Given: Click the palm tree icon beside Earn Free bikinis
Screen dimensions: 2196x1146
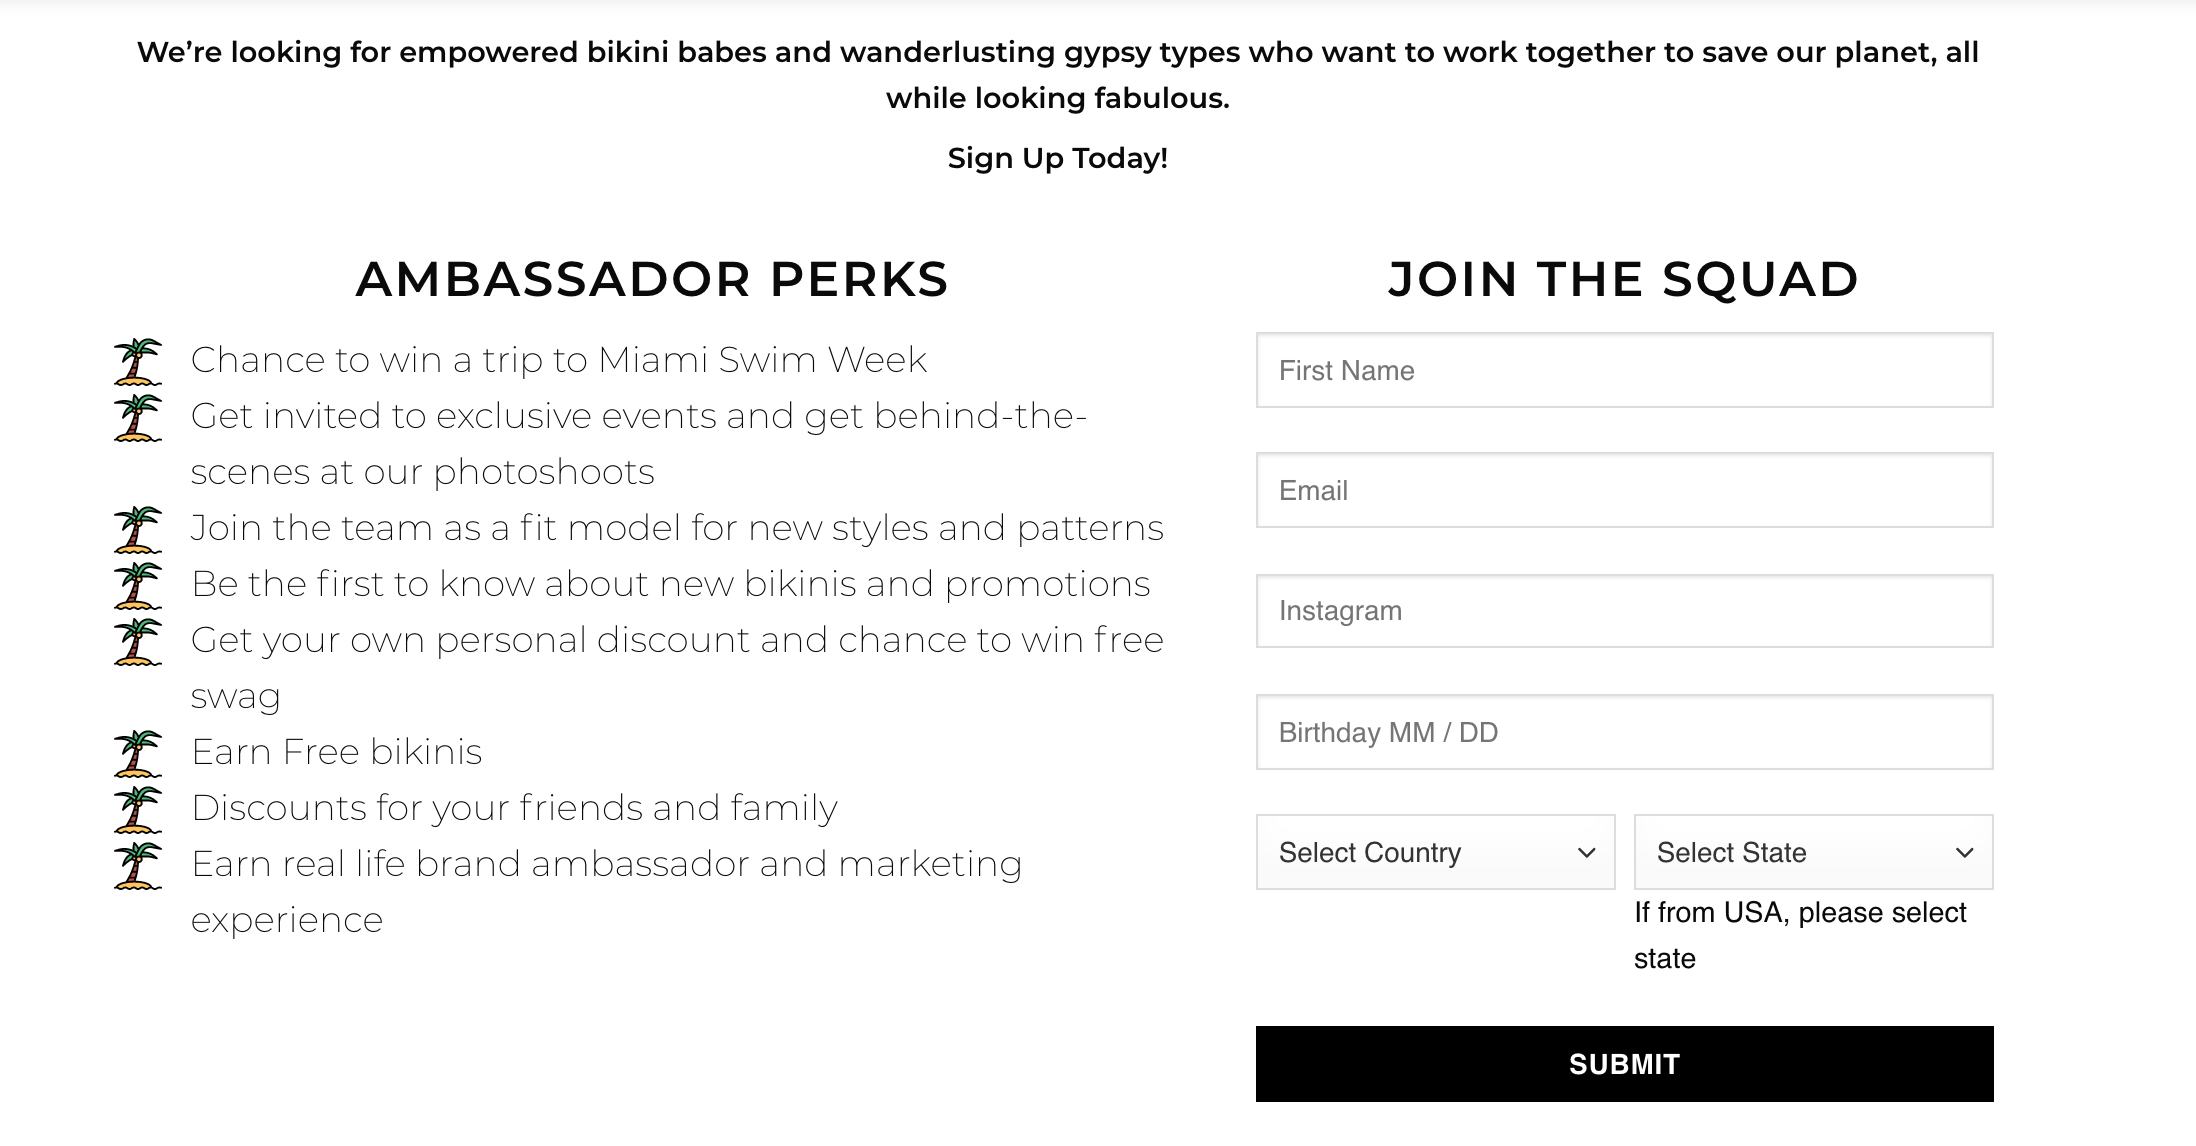Looking at the screenshot, I should point(140,752).
